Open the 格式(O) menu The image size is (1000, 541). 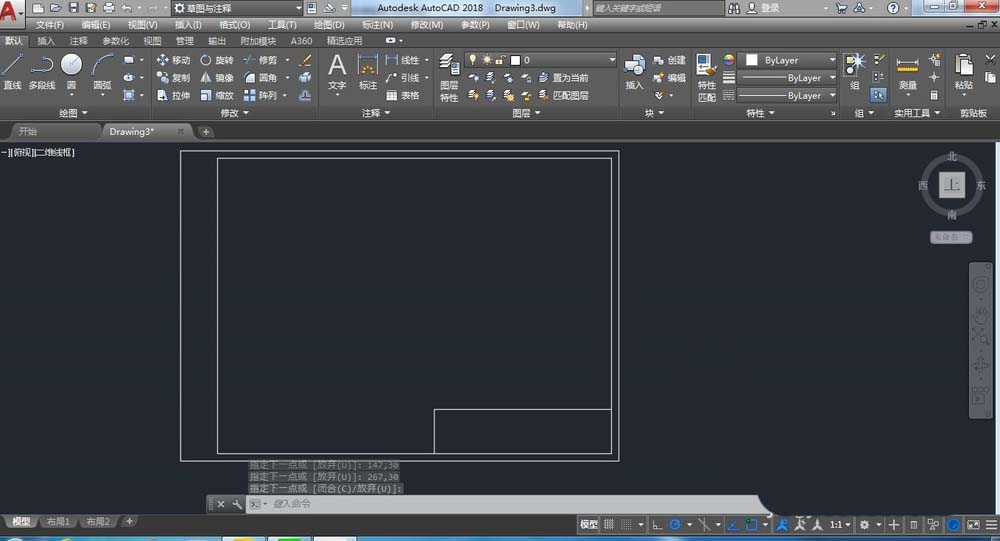[x=235, y=24]
